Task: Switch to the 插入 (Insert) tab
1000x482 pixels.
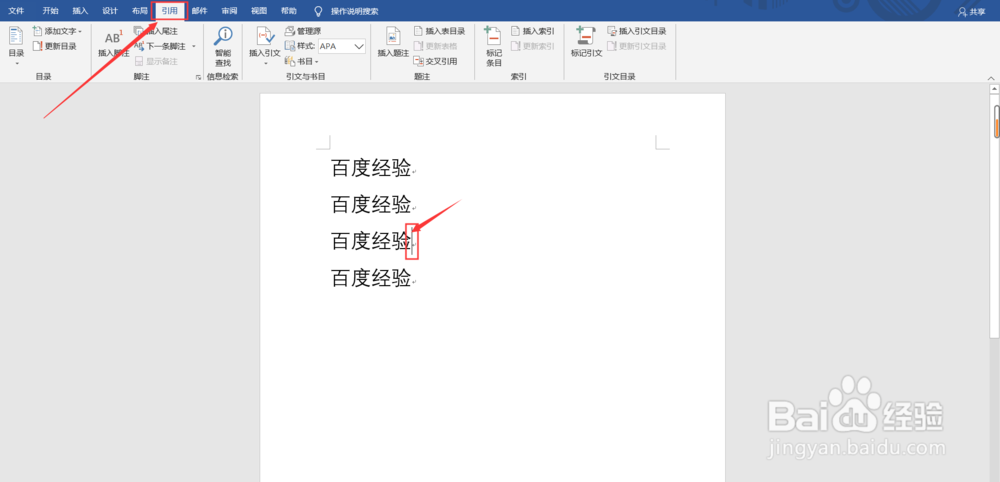Action: [x=80, y=11]
